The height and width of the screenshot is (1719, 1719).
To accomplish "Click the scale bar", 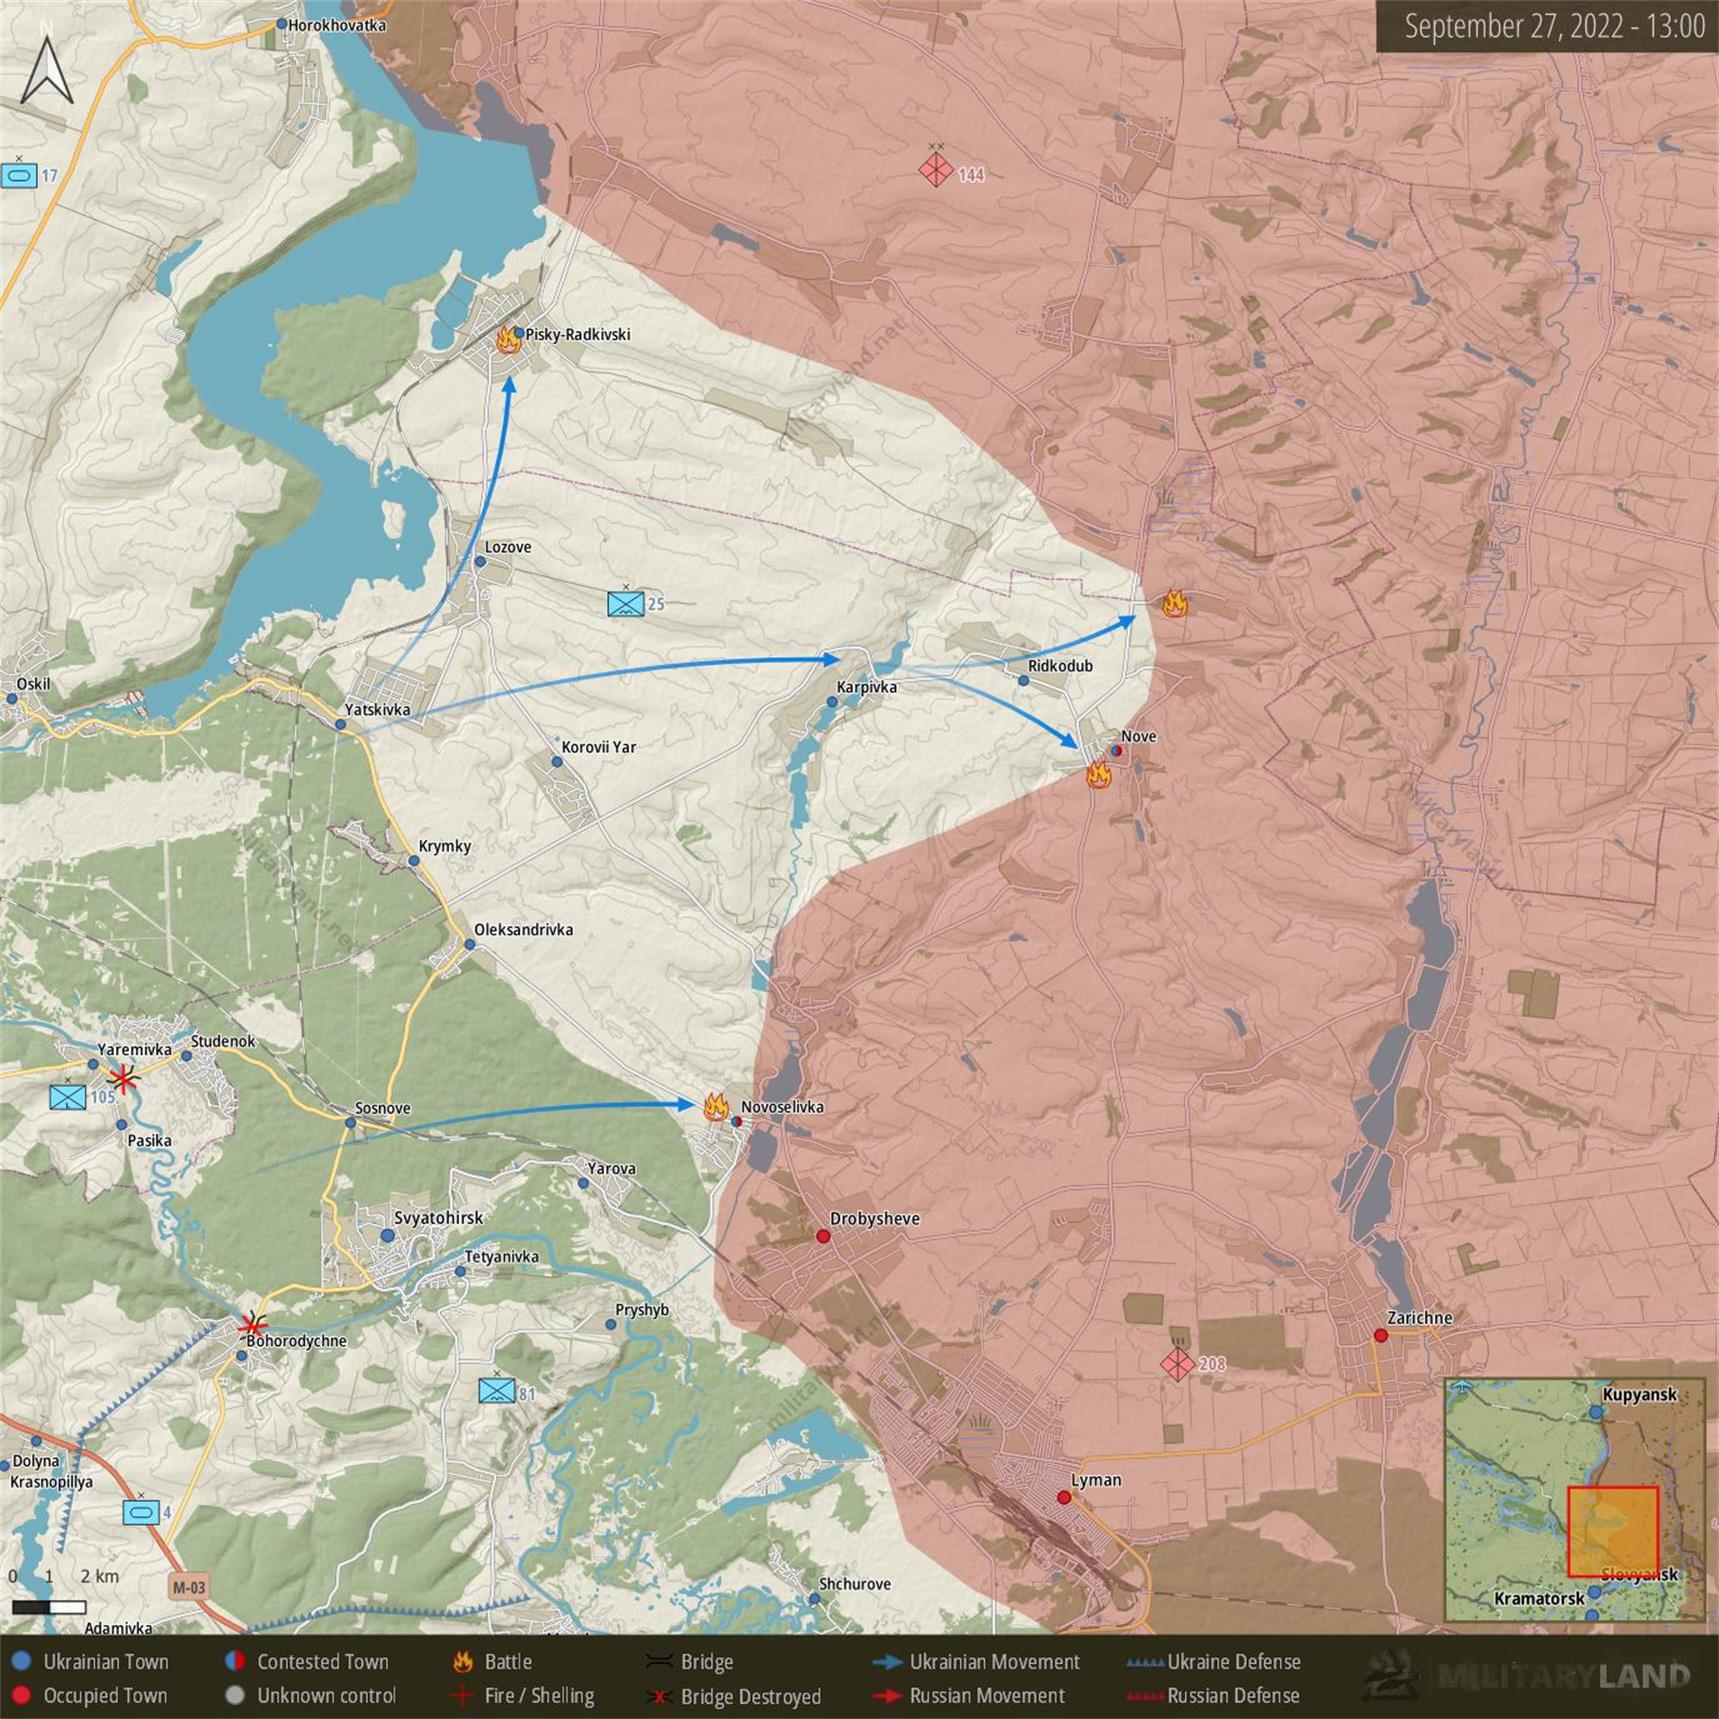I will (x=49, y=1607).
